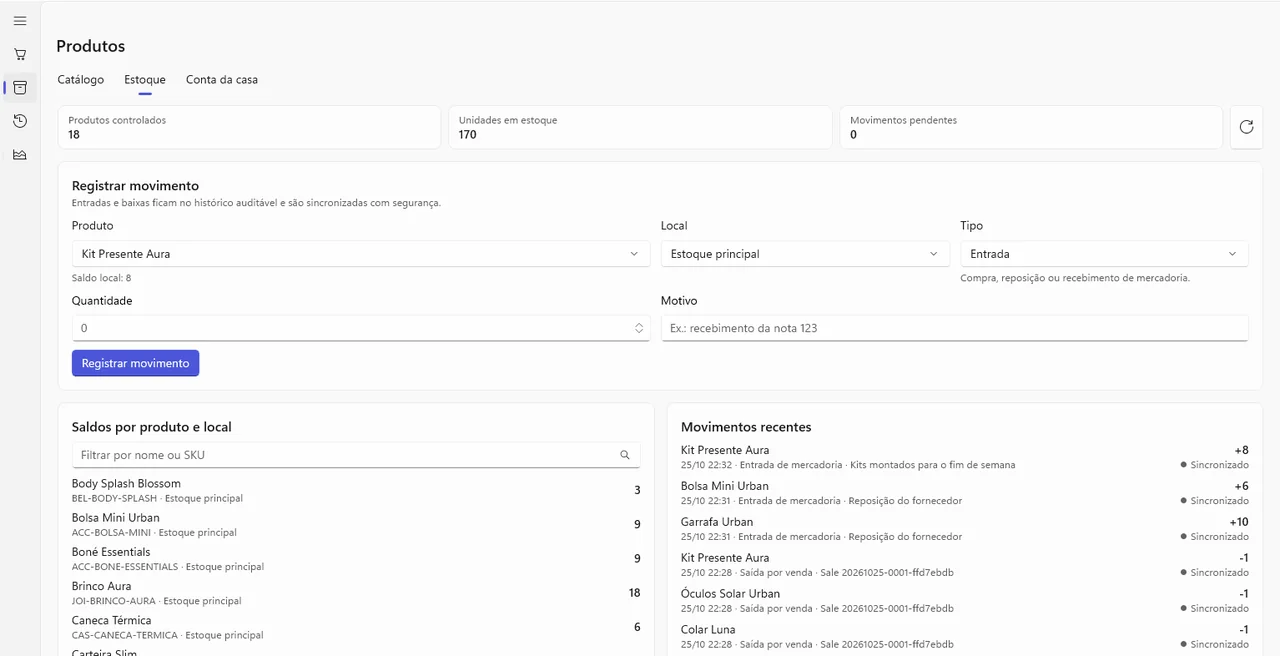Select the Boné Essentials balance row
This screenshot has width=1280, height=656.
(x=356, y=558)
